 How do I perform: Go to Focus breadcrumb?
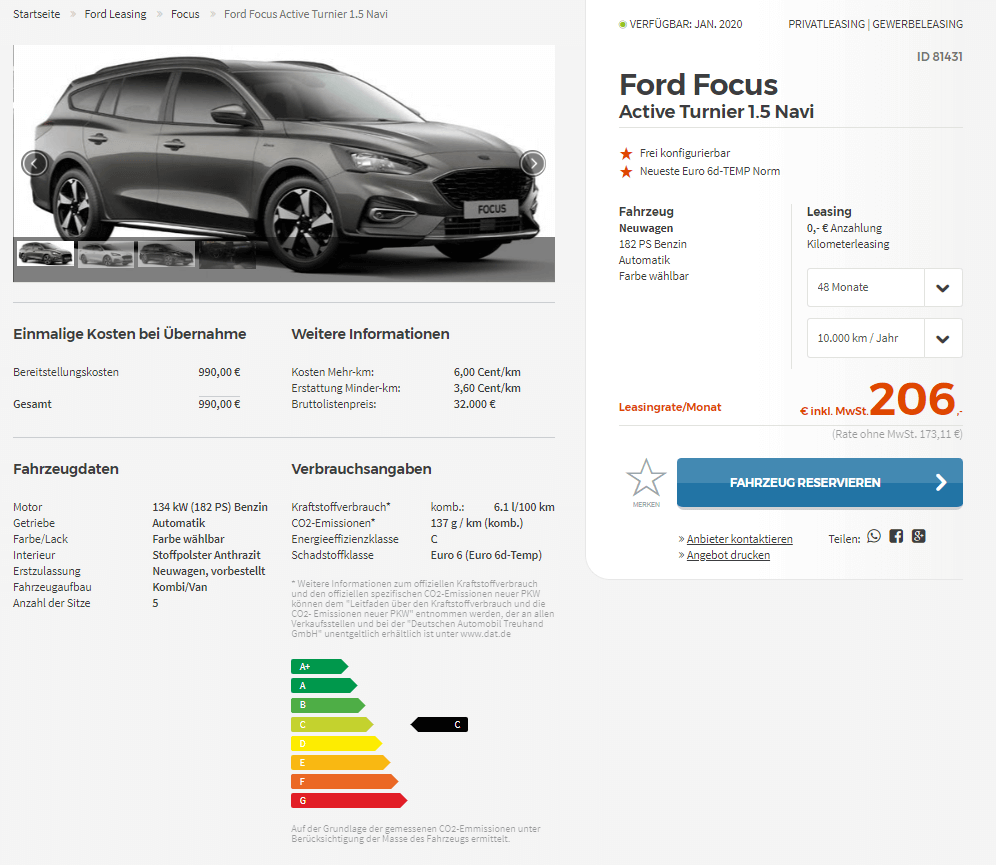click(185, 14)
